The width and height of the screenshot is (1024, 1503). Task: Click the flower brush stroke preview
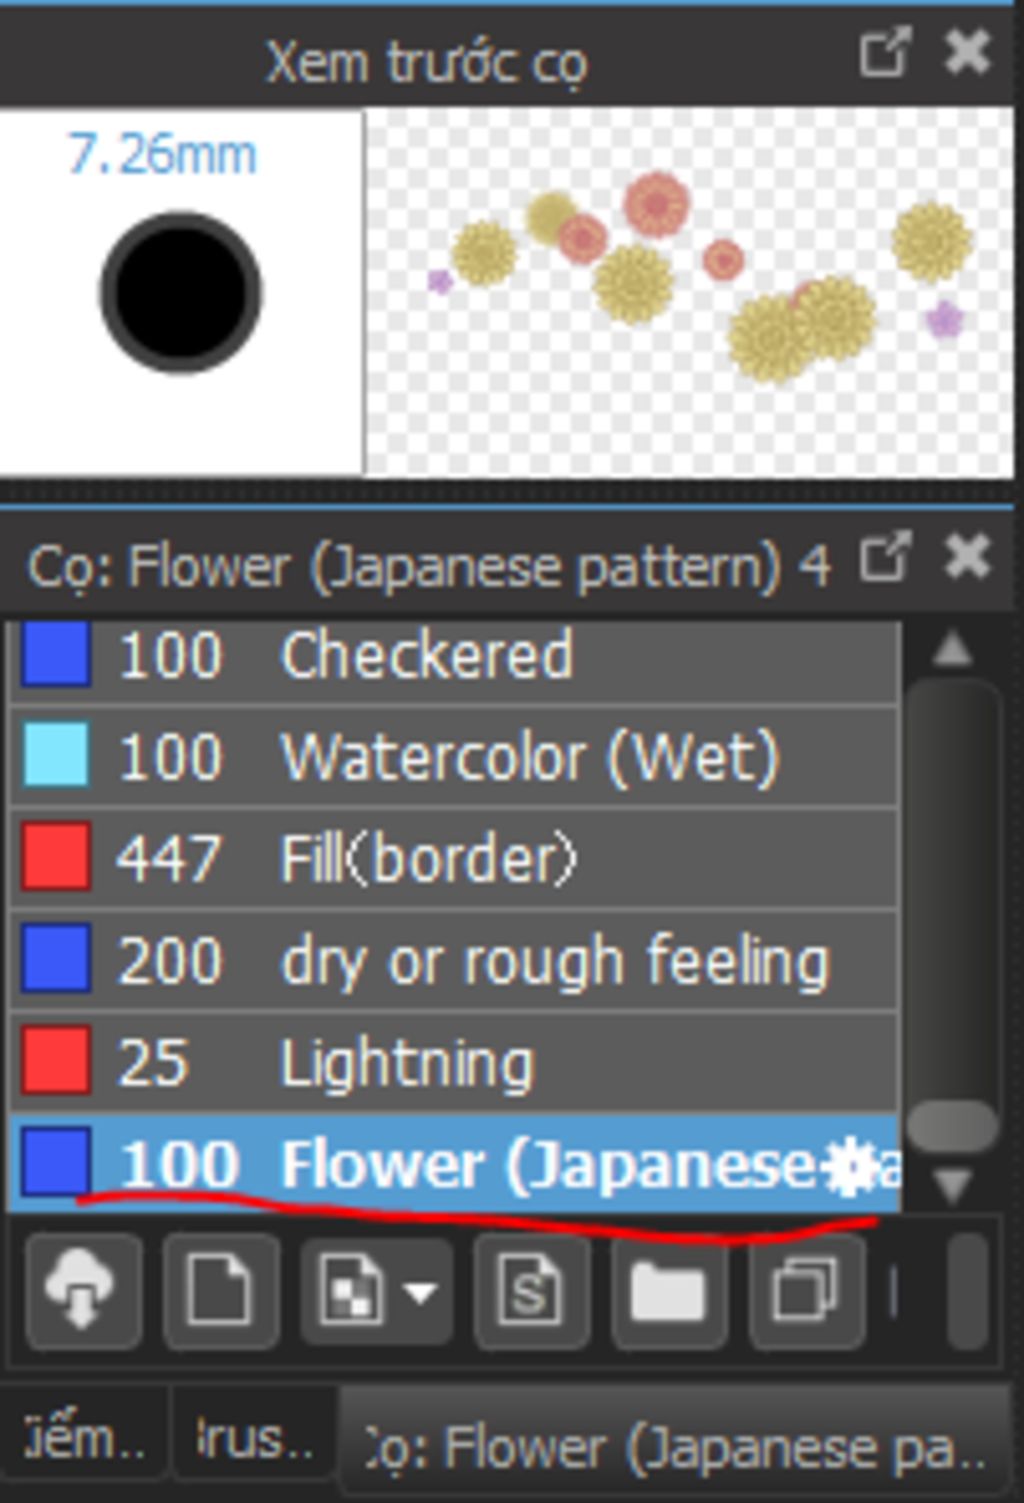coord(690,292)
